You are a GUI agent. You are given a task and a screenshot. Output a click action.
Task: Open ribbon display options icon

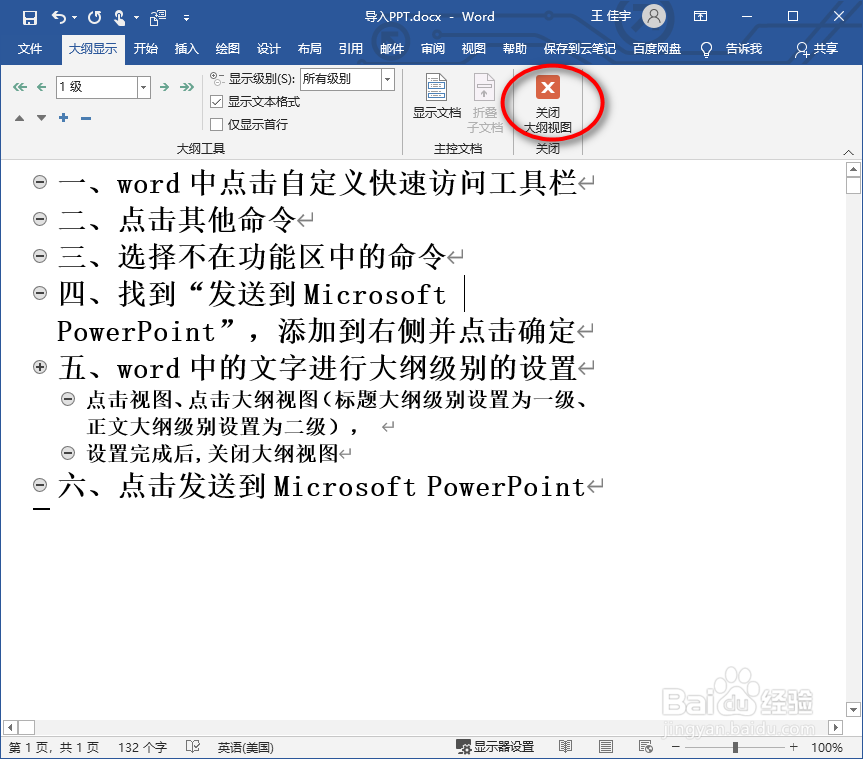[700, 17]
